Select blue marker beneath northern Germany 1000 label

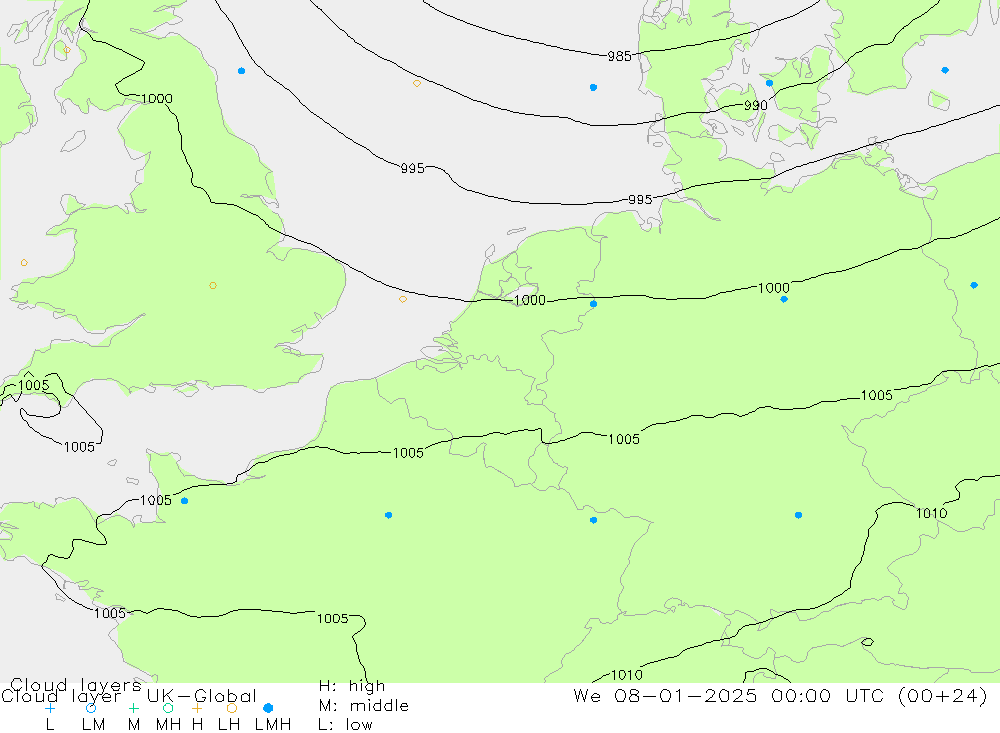click(x=784, y=299)
